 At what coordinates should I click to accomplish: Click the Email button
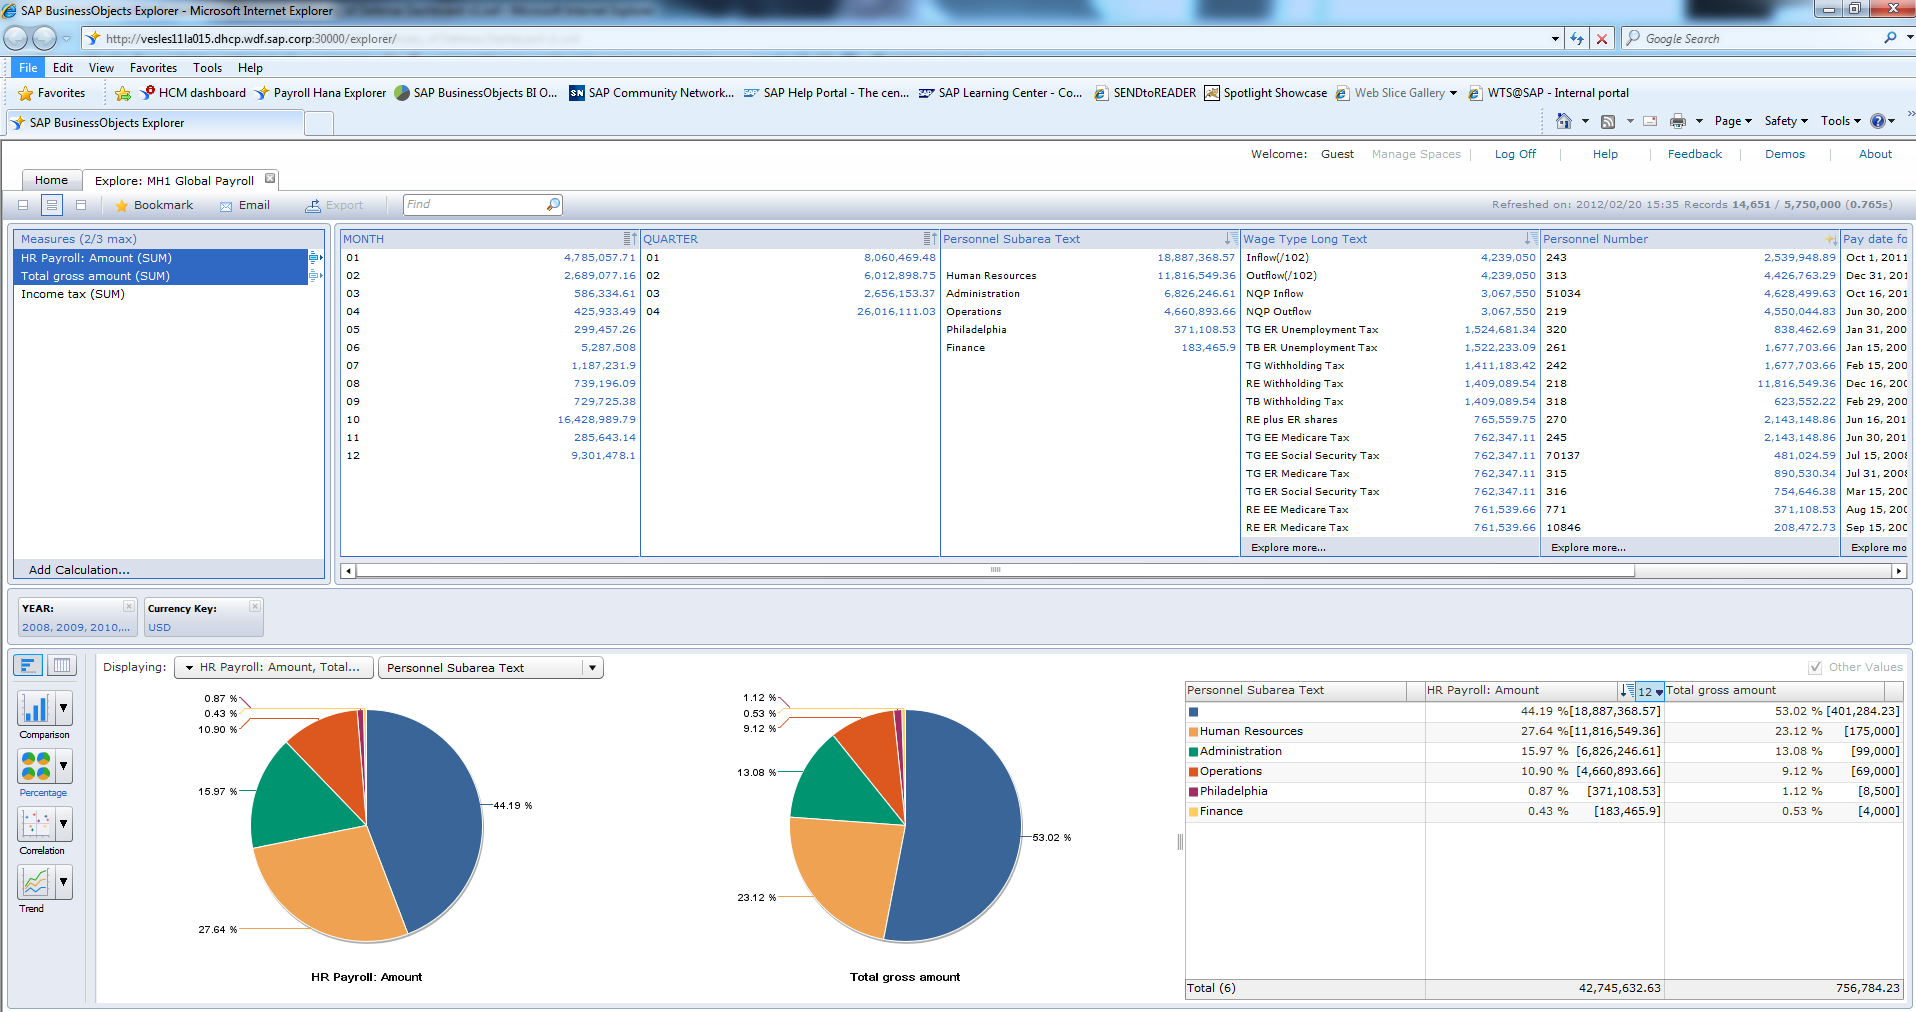point(245,205)
